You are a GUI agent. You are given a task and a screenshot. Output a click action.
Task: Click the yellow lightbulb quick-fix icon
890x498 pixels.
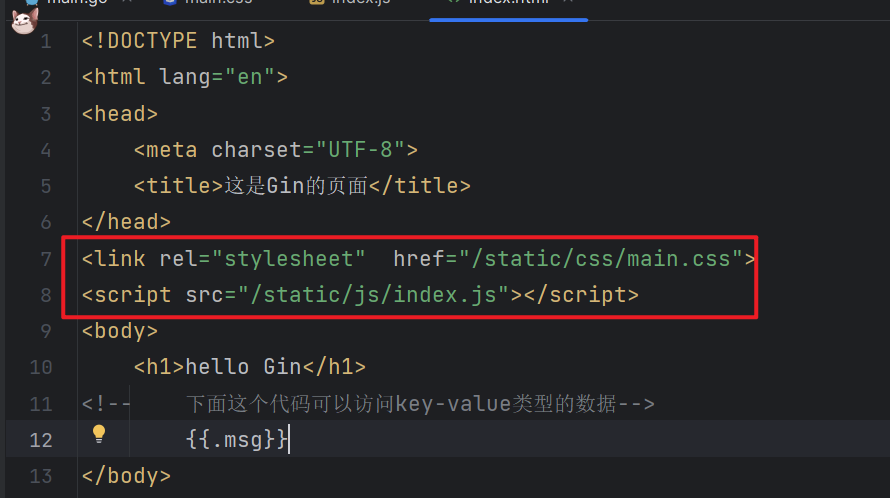(99, 434)
